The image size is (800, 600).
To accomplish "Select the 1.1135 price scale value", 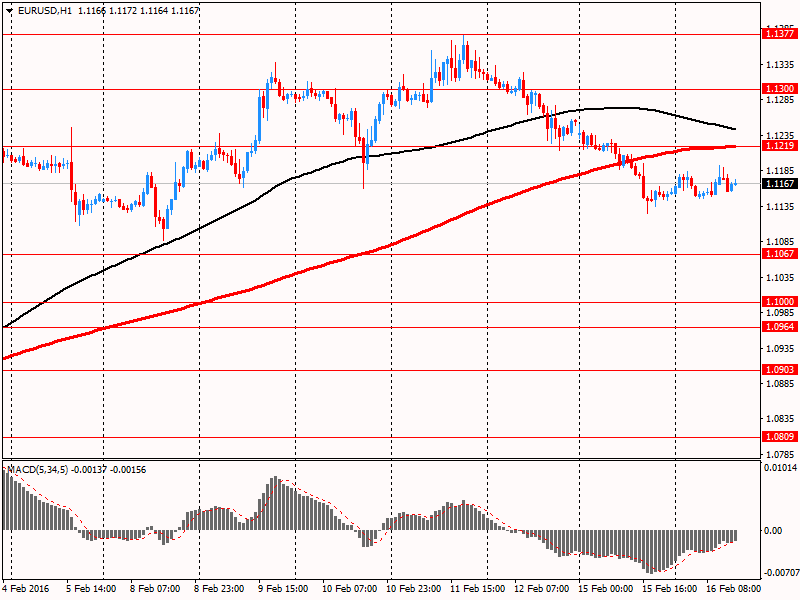I will coord(780,207).
